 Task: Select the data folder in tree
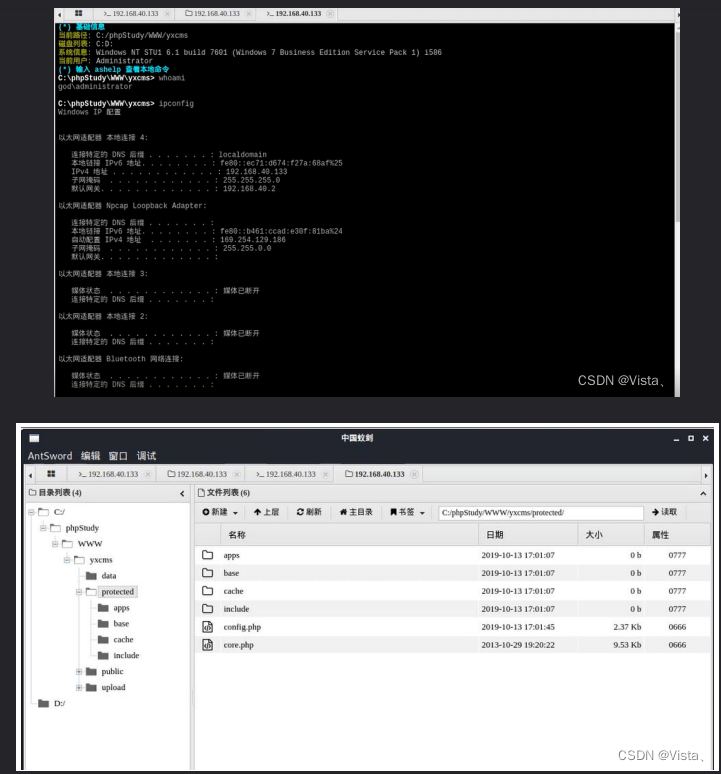pos(109,576)
